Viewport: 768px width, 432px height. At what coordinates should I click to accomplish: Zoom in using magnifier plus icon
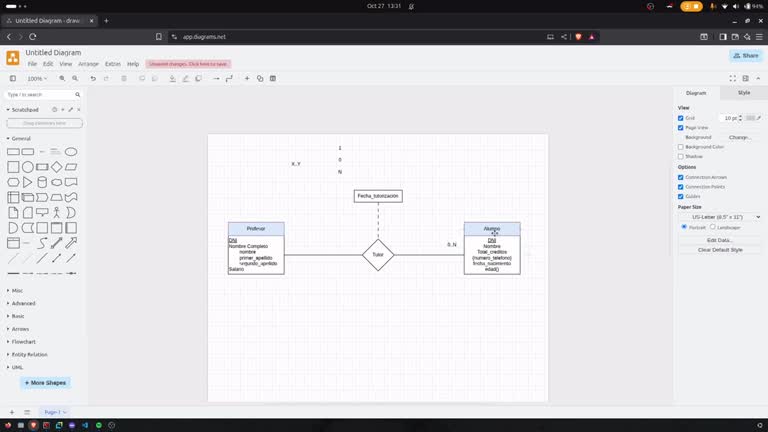tap(62, 78)
